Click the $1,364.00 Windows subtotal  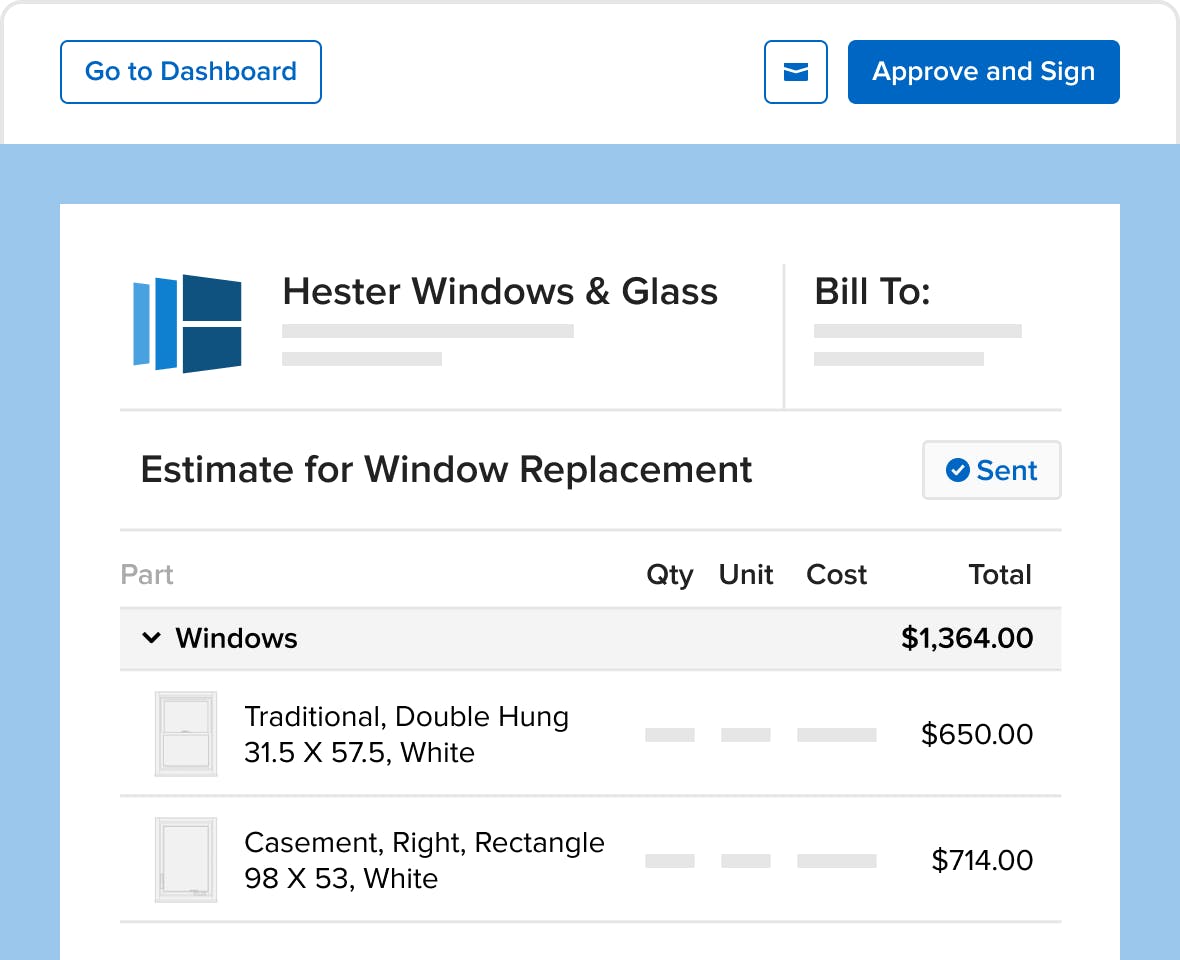(967, 638)
